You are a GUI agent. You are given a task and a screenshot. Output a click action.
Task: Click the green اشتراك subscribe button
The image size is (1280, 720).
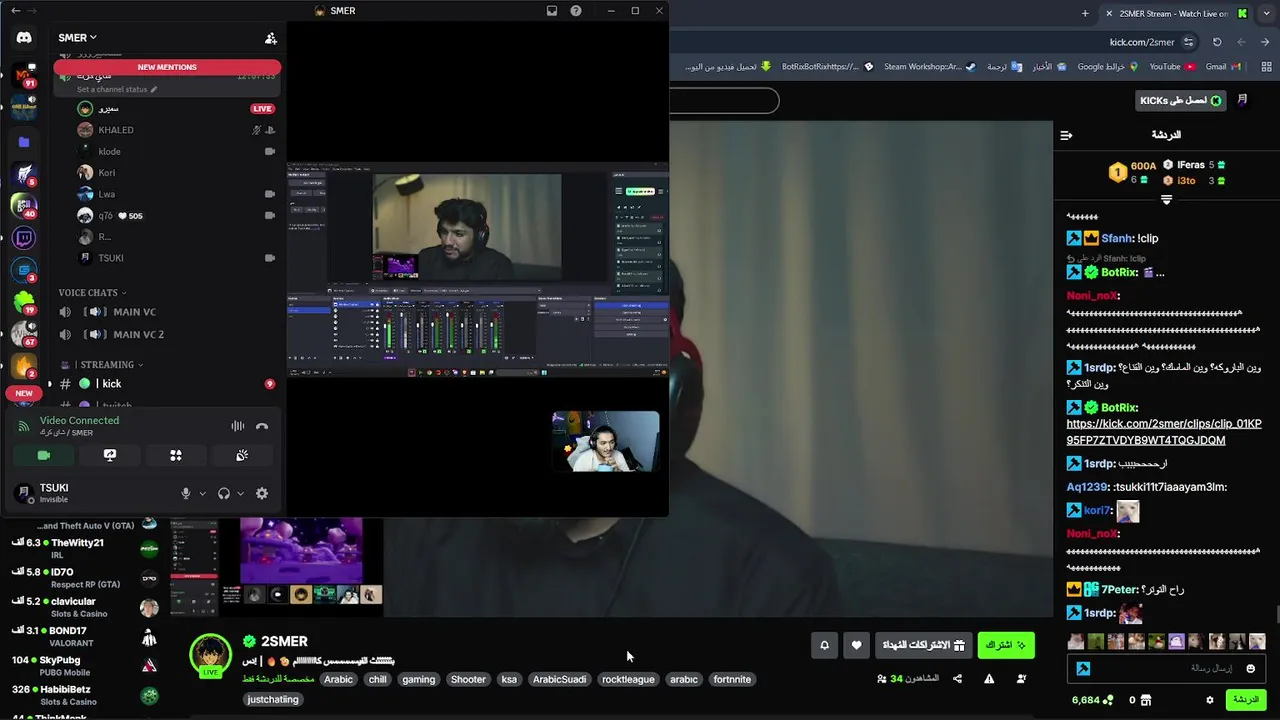click(1005, 645)
